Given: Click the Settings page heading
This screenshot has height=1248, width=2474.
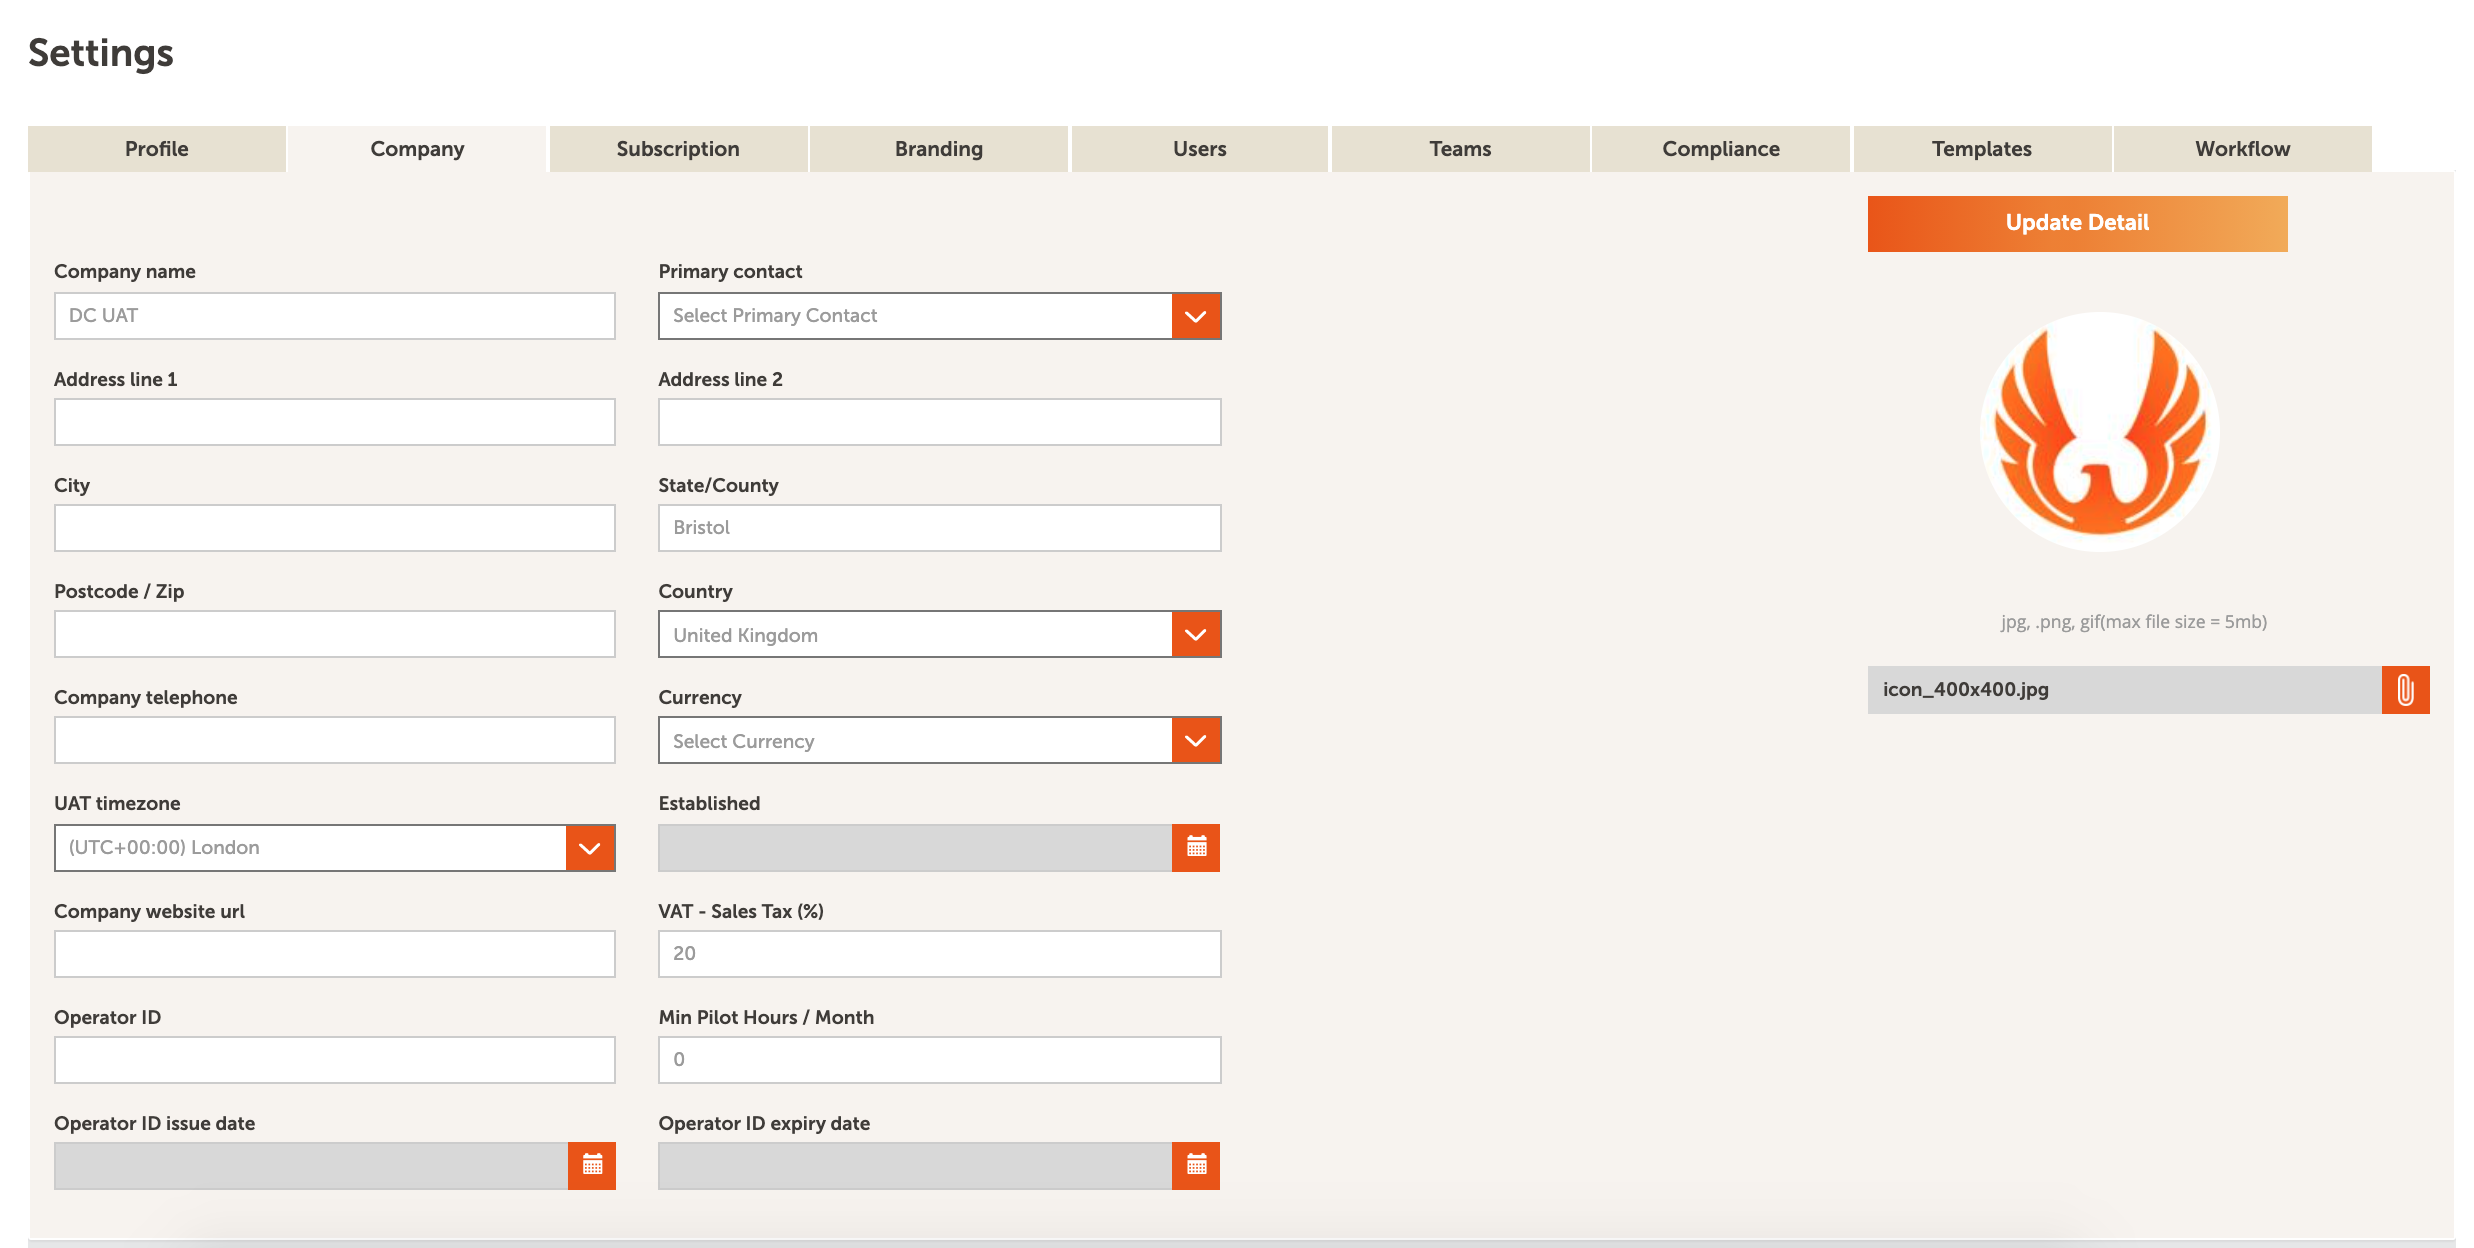Looking at the screenshot, I should coord(101,53).
